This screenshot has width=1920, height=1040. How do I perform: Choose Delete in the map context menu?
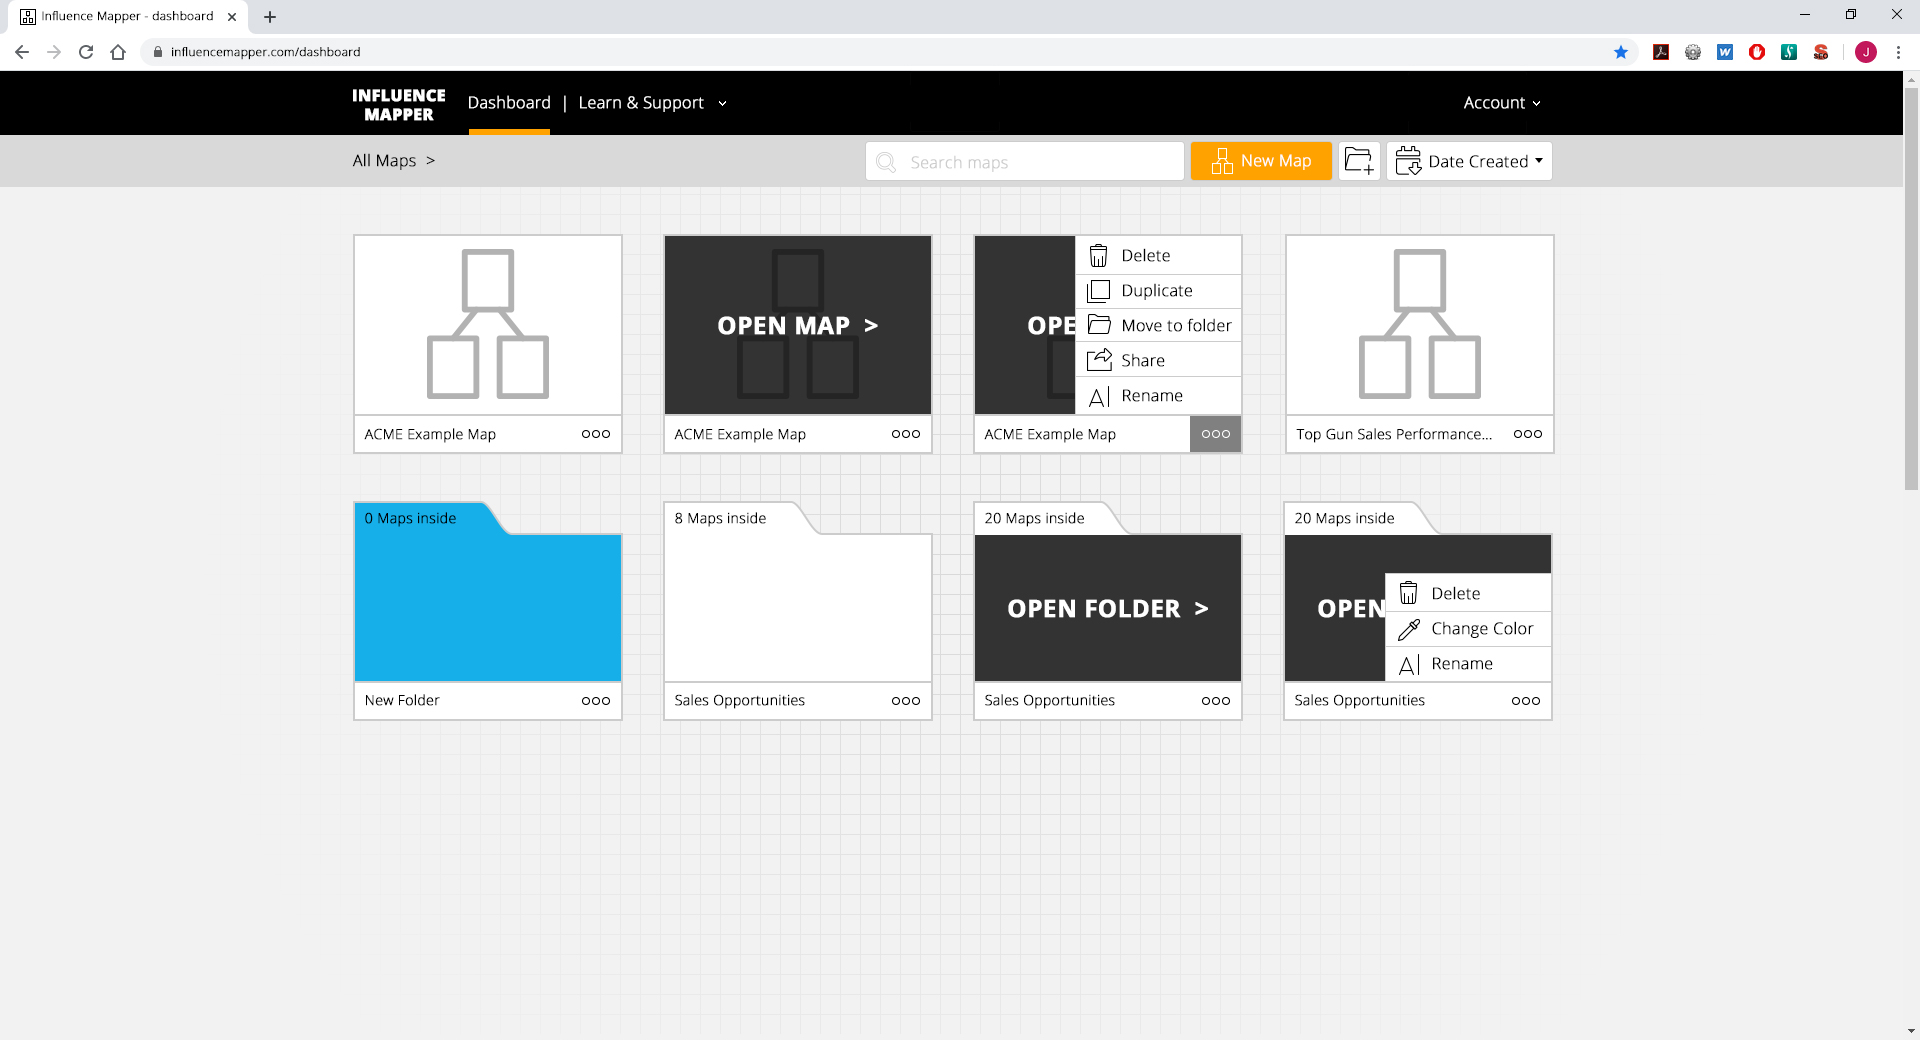point(1158,256)
